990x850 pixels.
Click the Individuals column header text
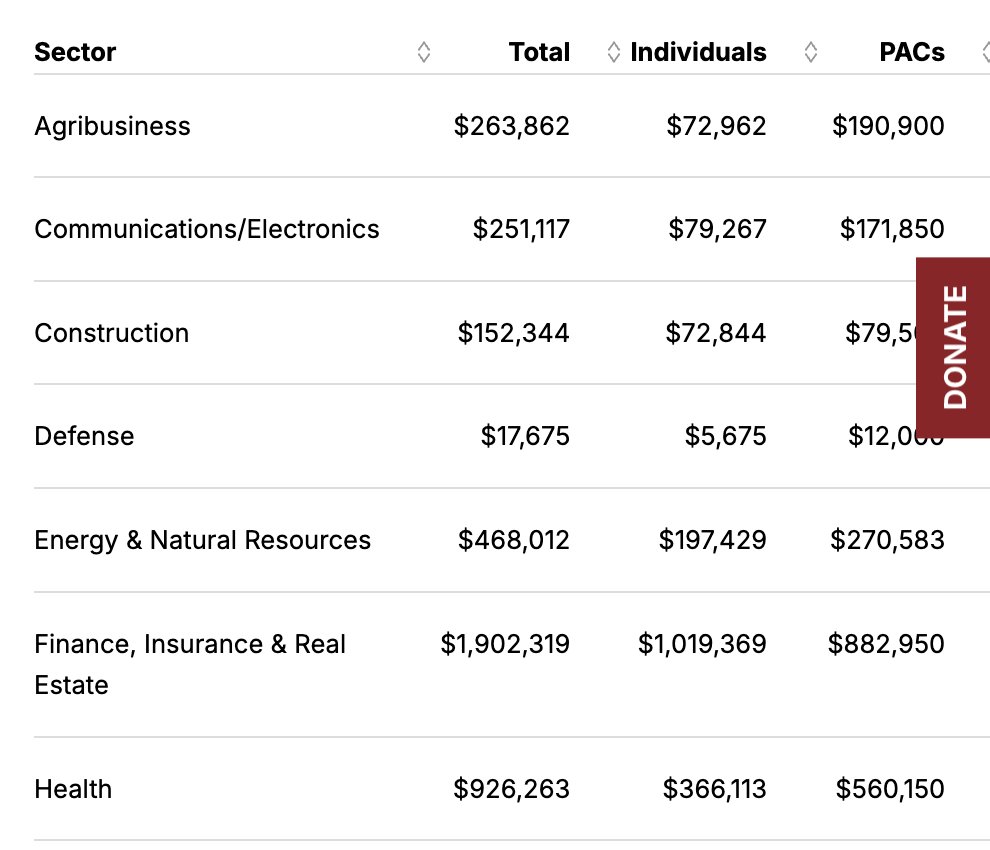tap(699, 53)
